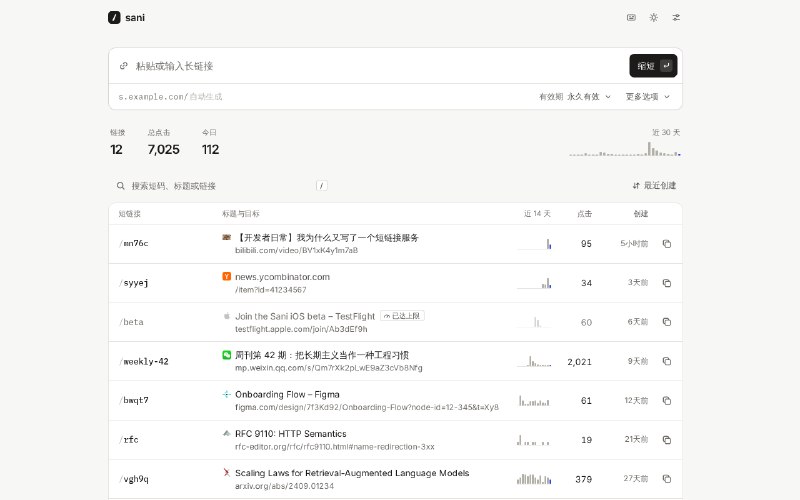Copy the /vgh9q short link
The height and width of the screenshot is (500, 800).
point(667,479)
